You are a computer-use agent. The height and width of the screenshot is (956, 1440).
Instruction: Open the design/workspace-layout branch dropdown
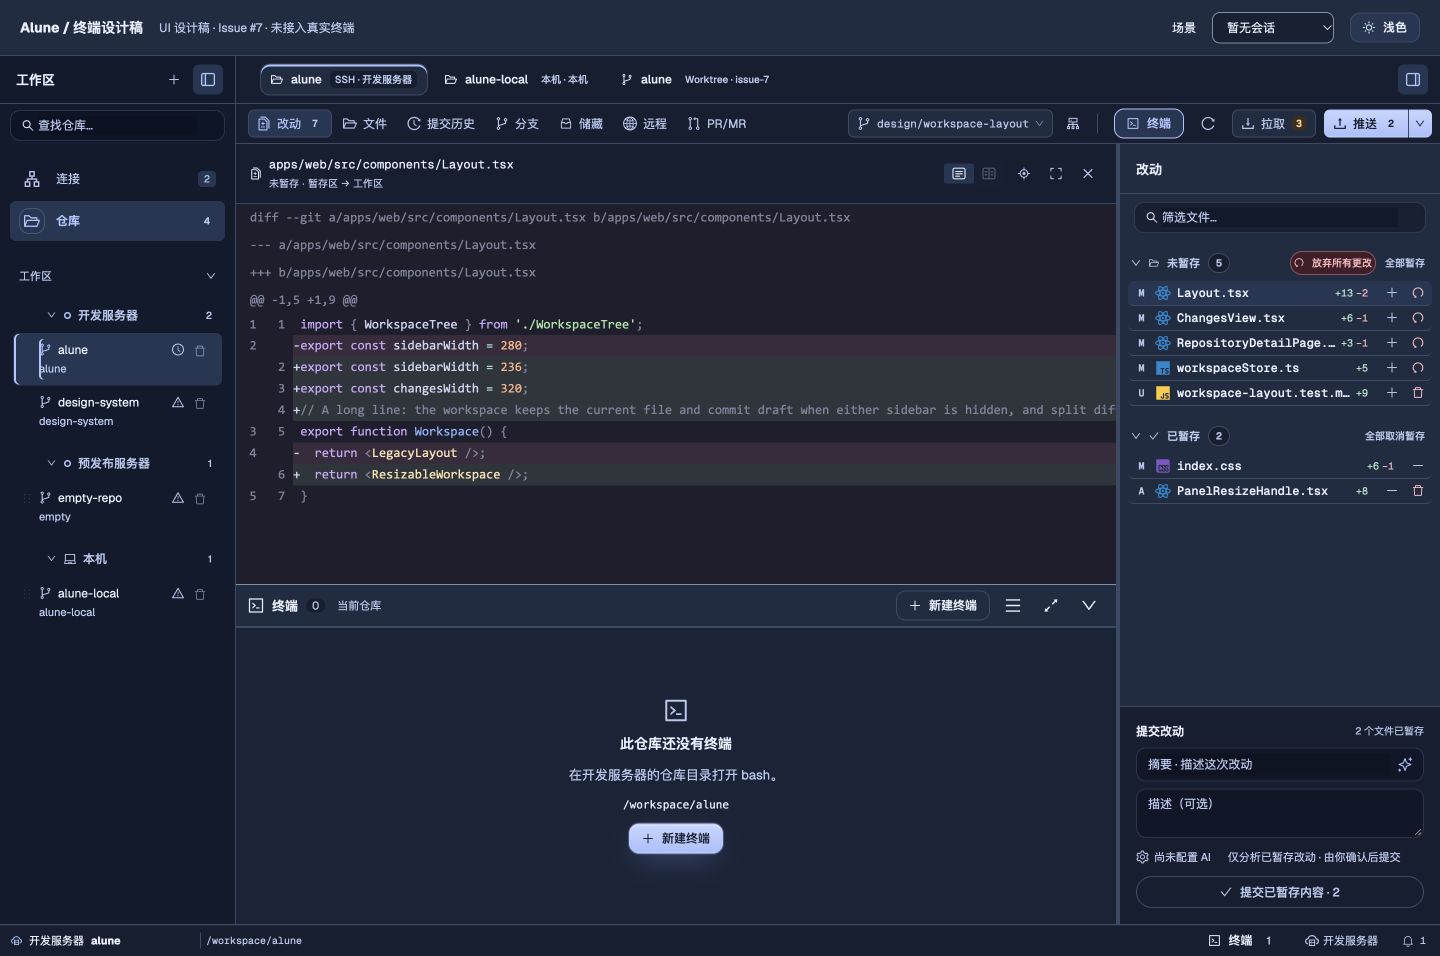[x=951, y=123]
